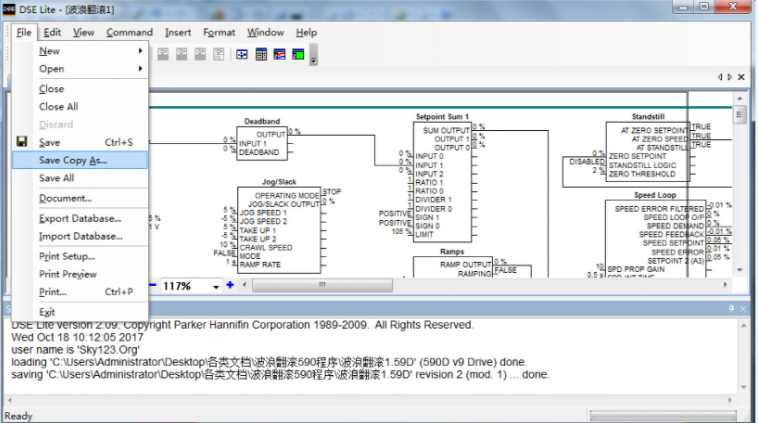This screenshot has height=423, width=758.
Task: Expand the New submenu
Action: pos(141,51)
